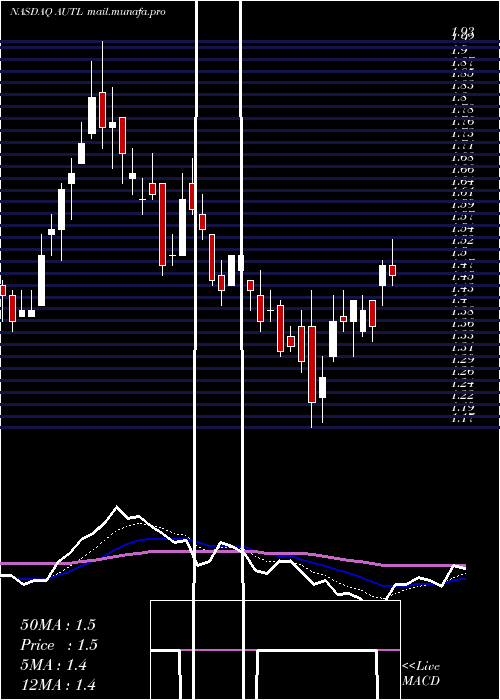Click the "mail.munafa.pro" source label
The width and height of the screenshot is (500, 700).
(125, 12)
